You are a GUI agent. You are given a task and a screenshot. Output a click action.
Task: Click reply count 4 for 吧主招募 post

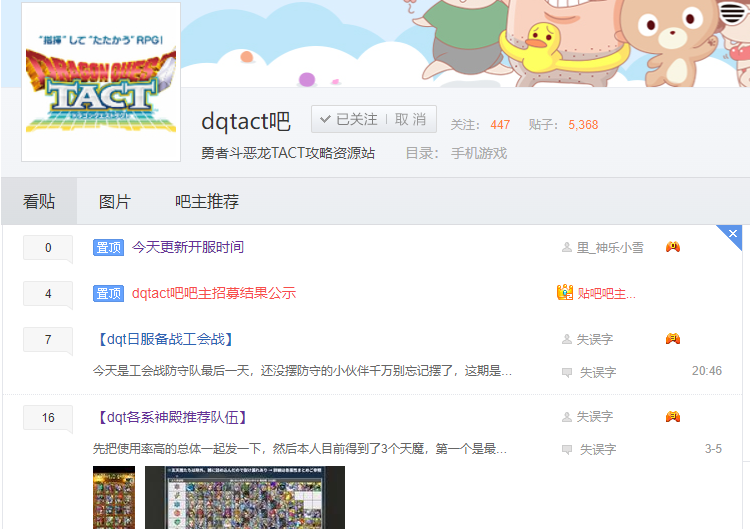coord(48,294)
